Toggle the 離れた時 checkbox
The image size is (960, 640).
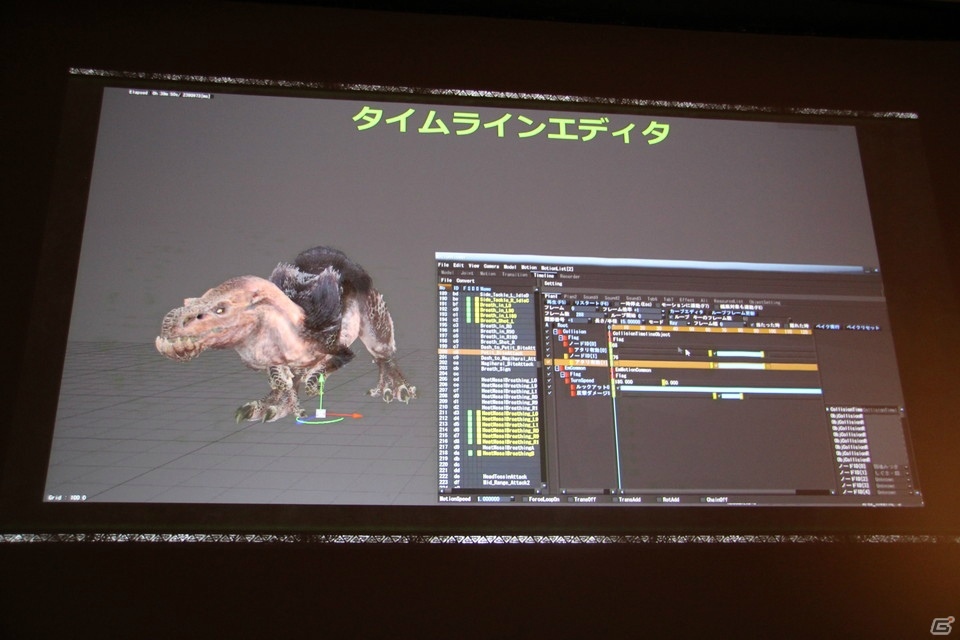[787, 326]
